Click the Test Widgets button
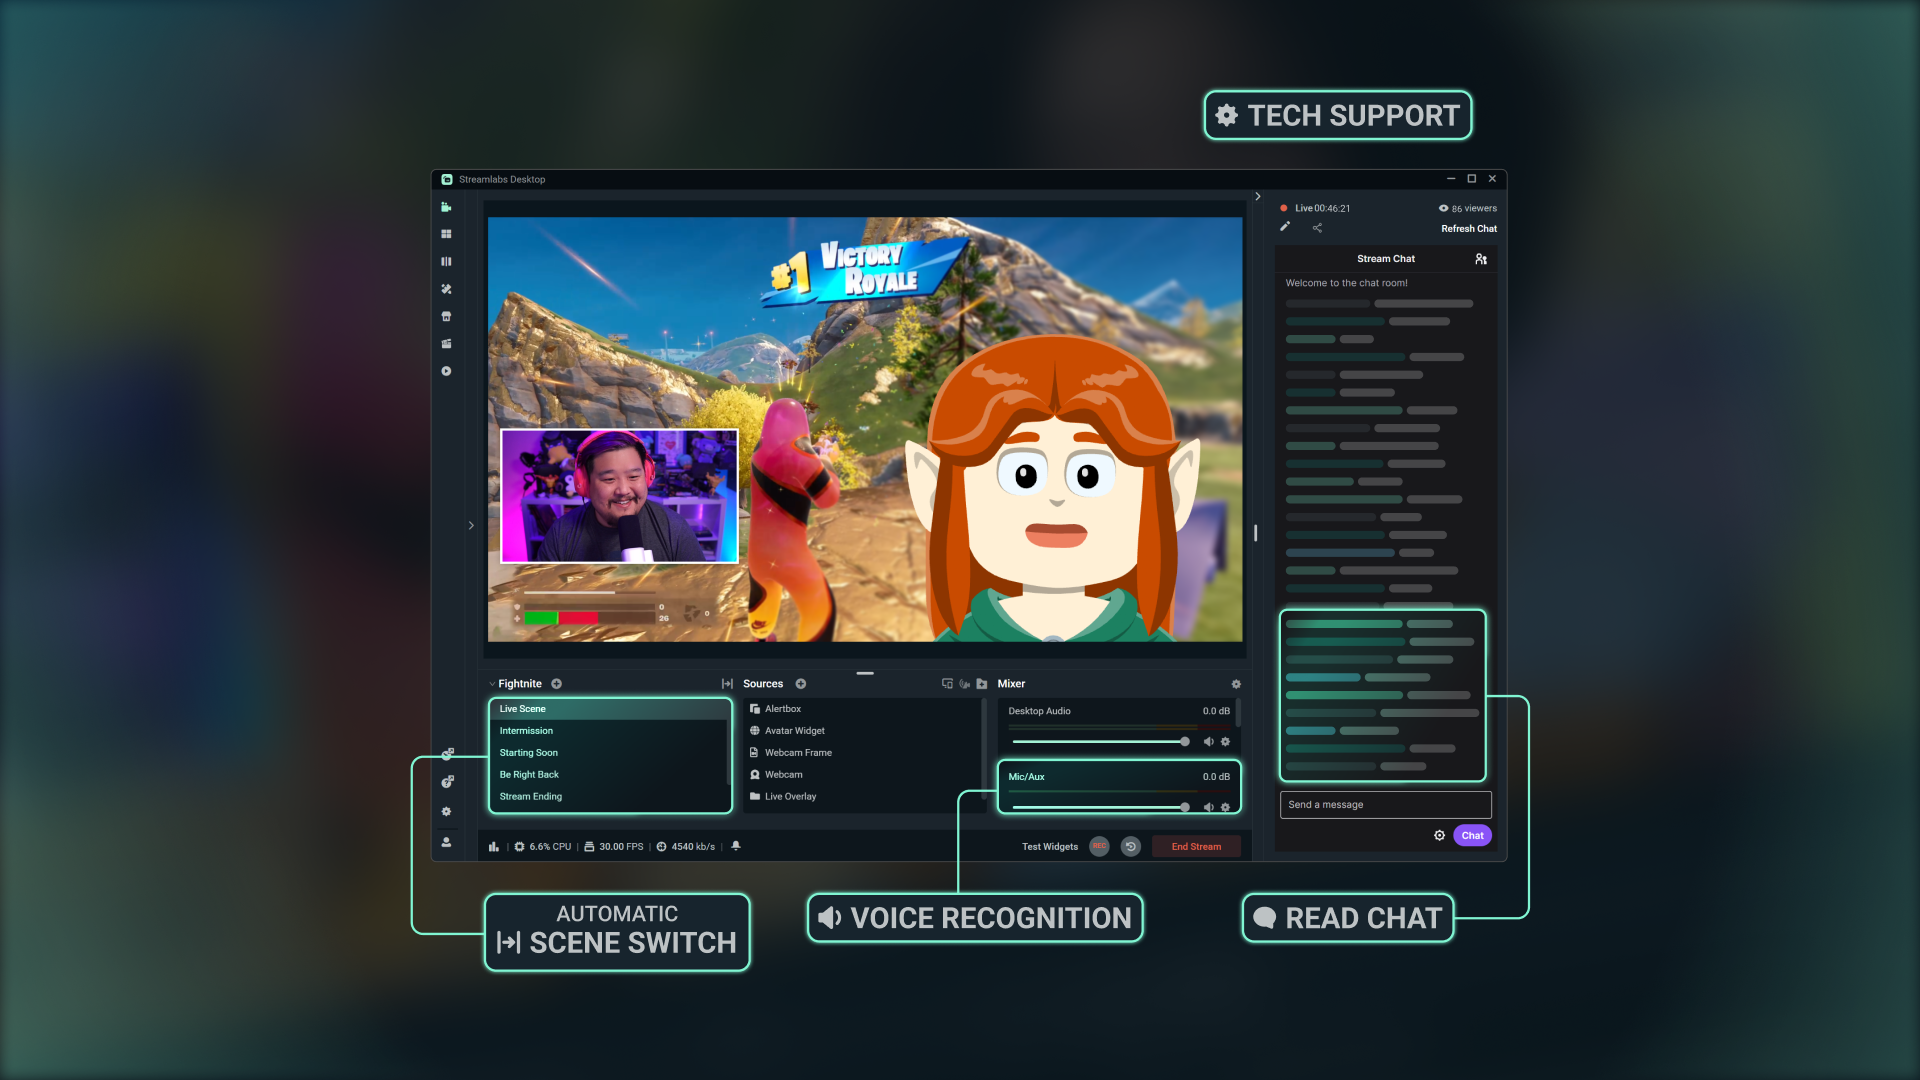 click(1050, 847)
